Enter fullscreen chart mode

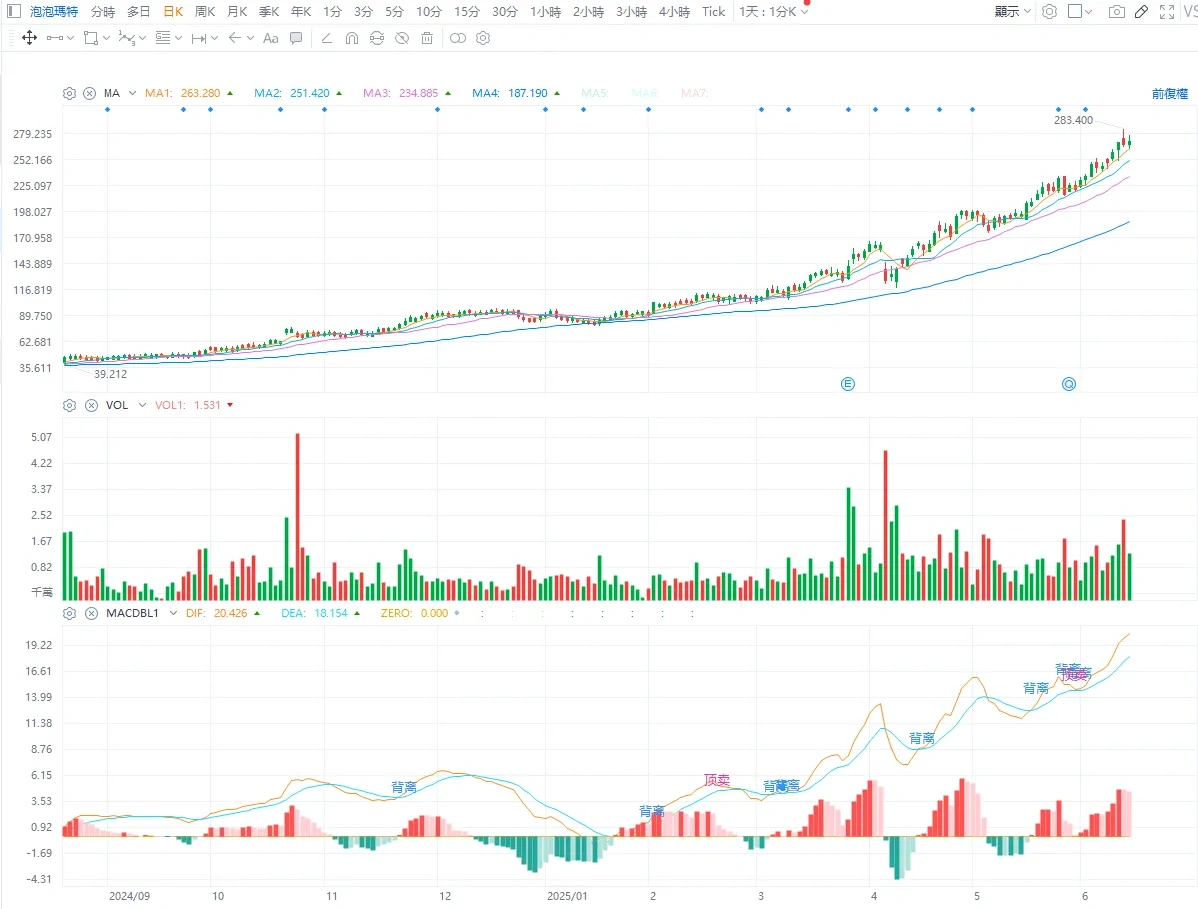click(1167, 11)
